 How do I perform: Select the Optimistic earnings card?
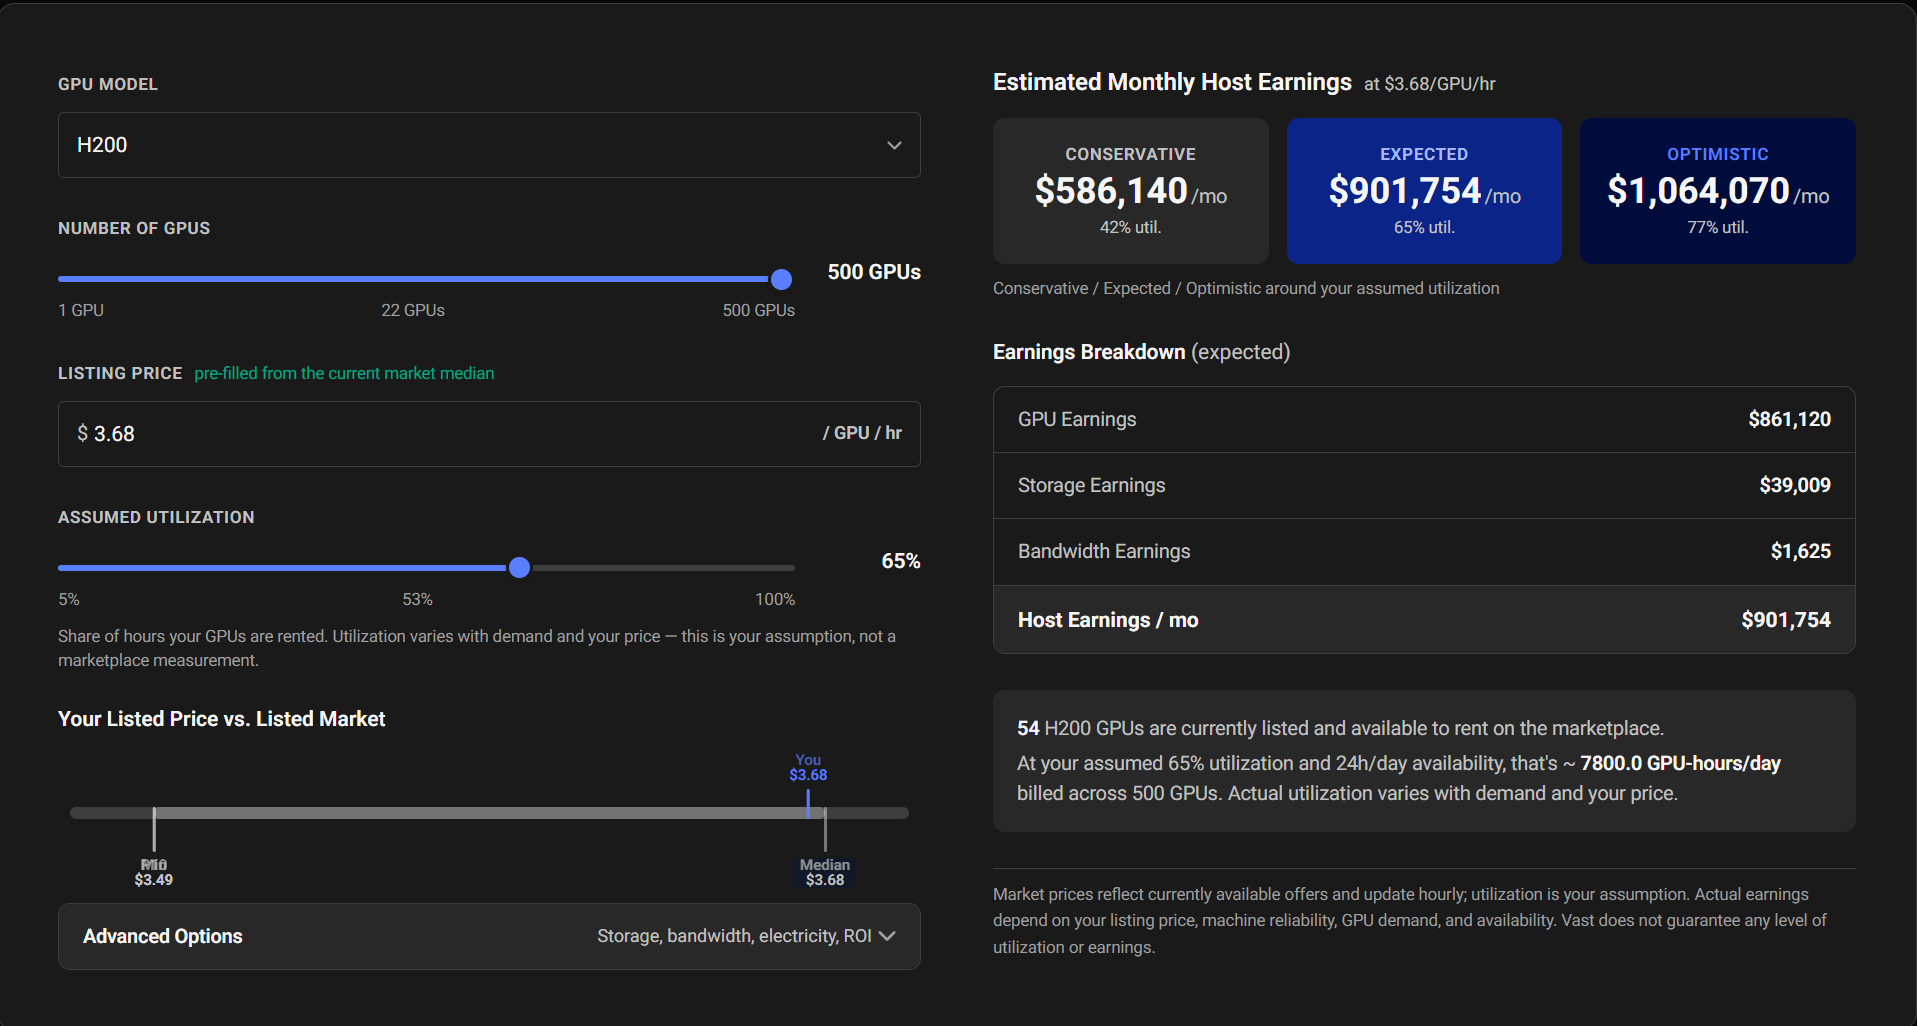tap(1717, 191)
